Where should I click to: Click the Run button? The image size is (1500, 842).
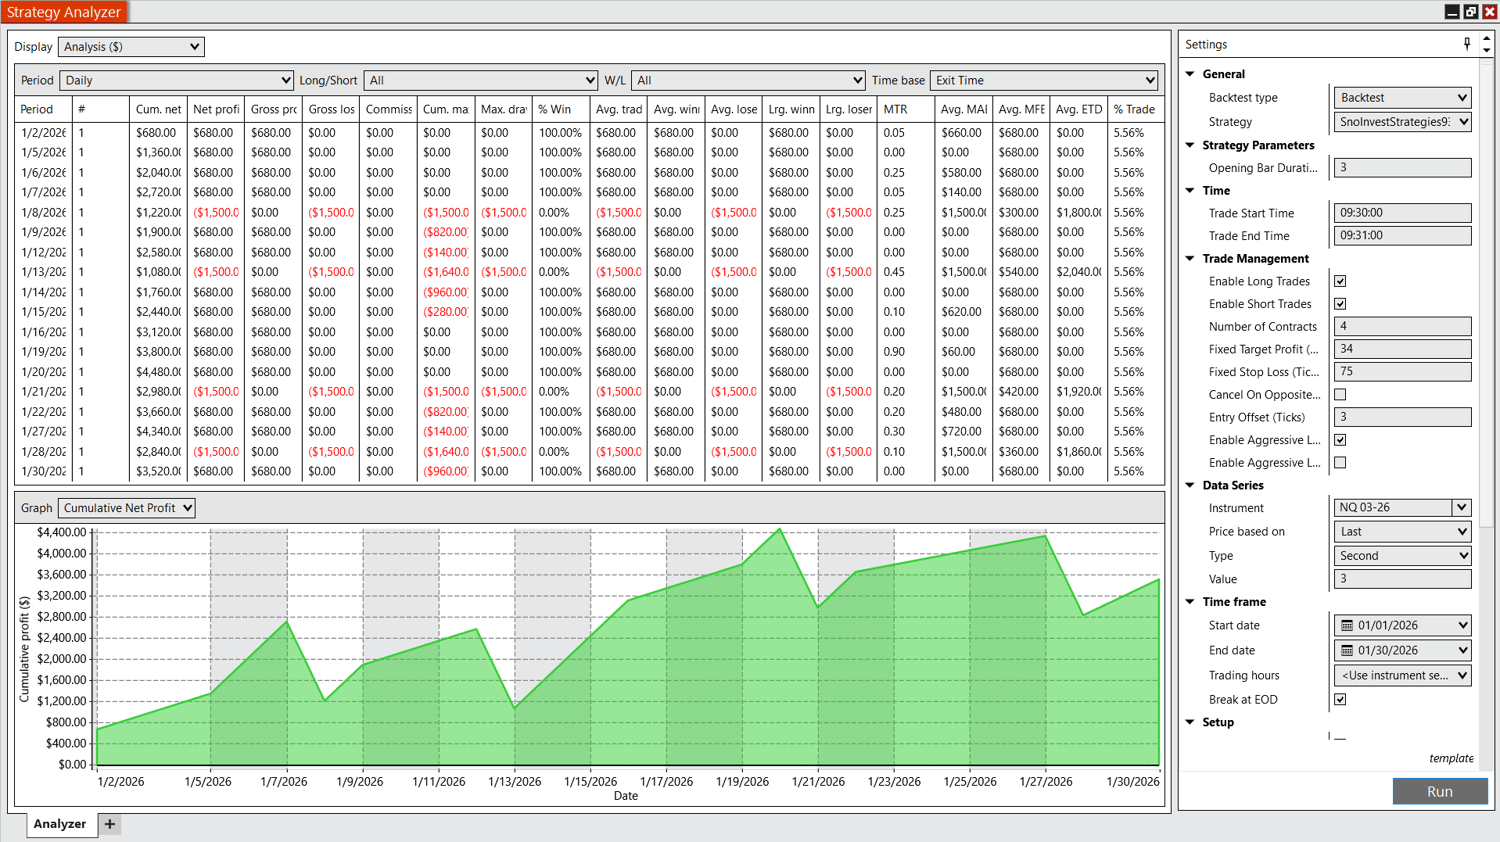tap(1440, 792)
